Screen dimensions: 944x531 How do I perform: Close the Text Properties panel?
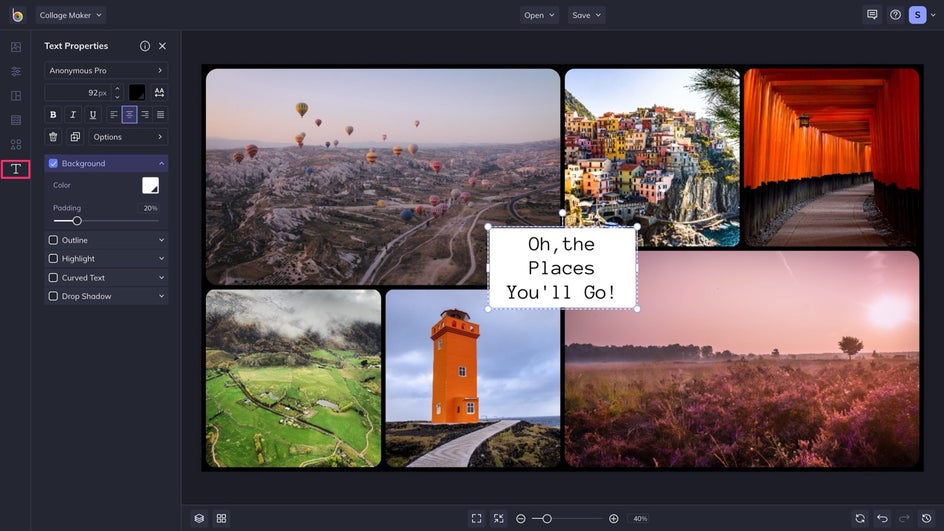(x=162, y=46)
